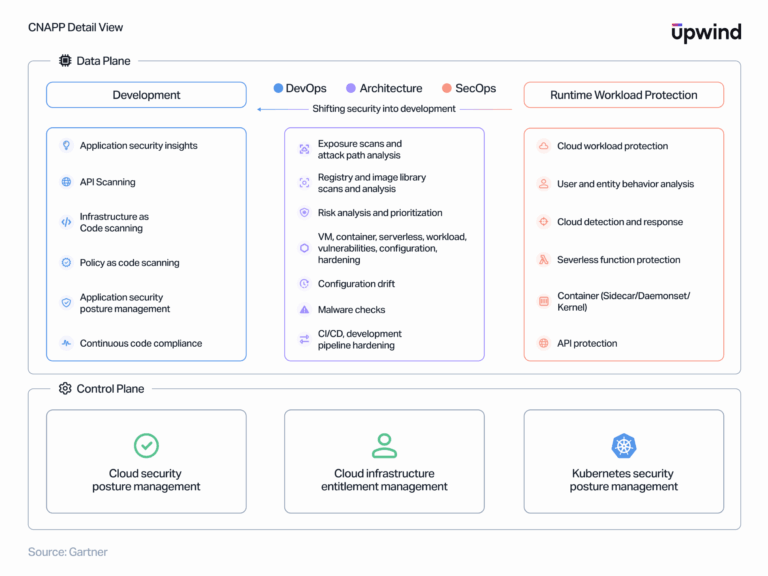Select the Kubernetes helm wheel icon
768x576 pixels.
coord(624,446)
